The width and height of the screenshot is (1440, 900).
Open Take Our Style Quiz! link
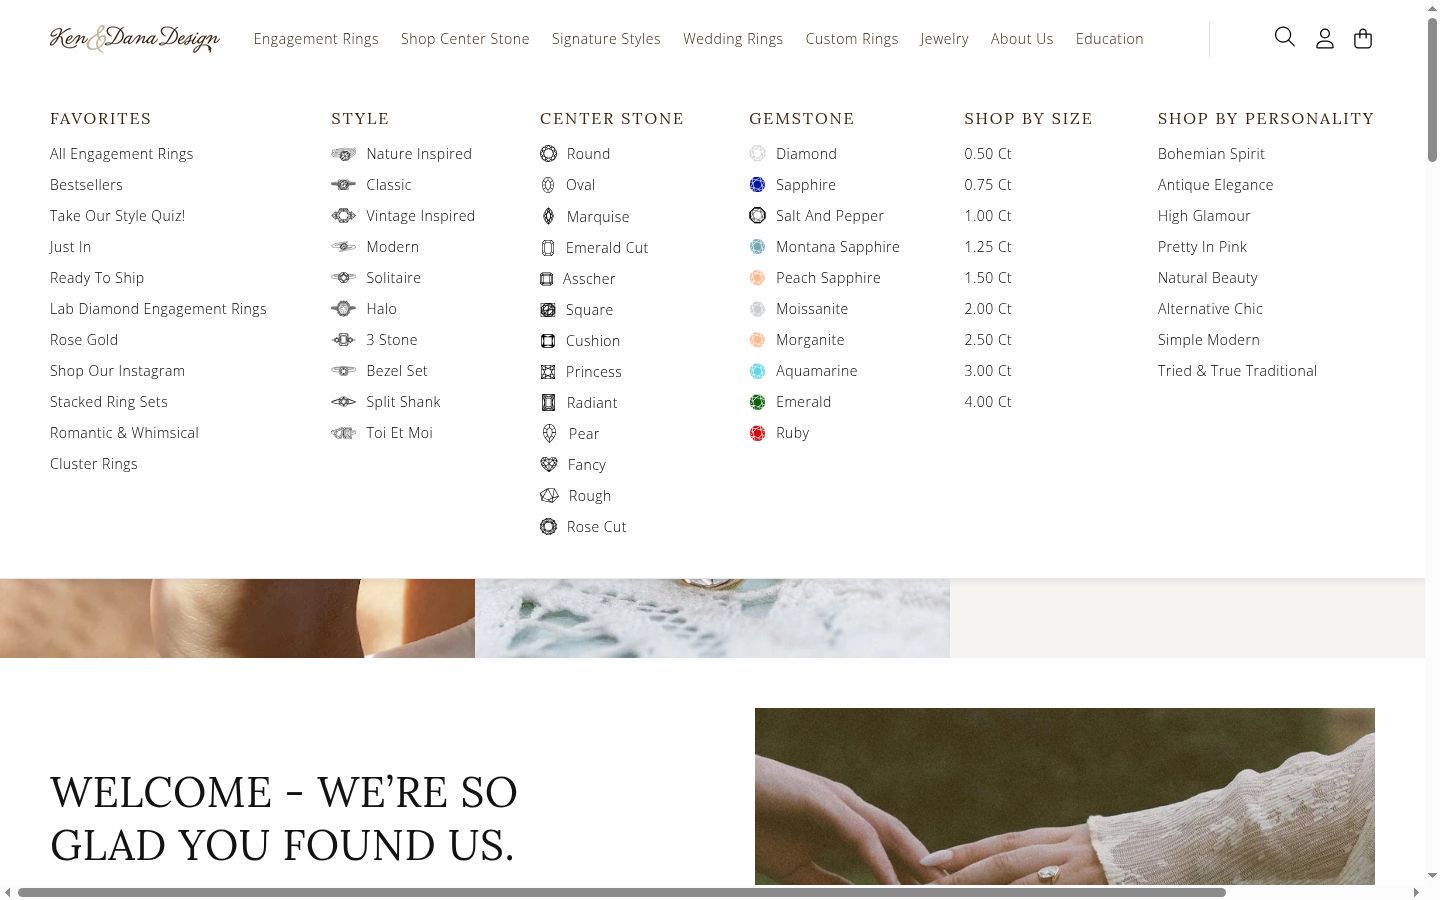(x=118, y=216)
